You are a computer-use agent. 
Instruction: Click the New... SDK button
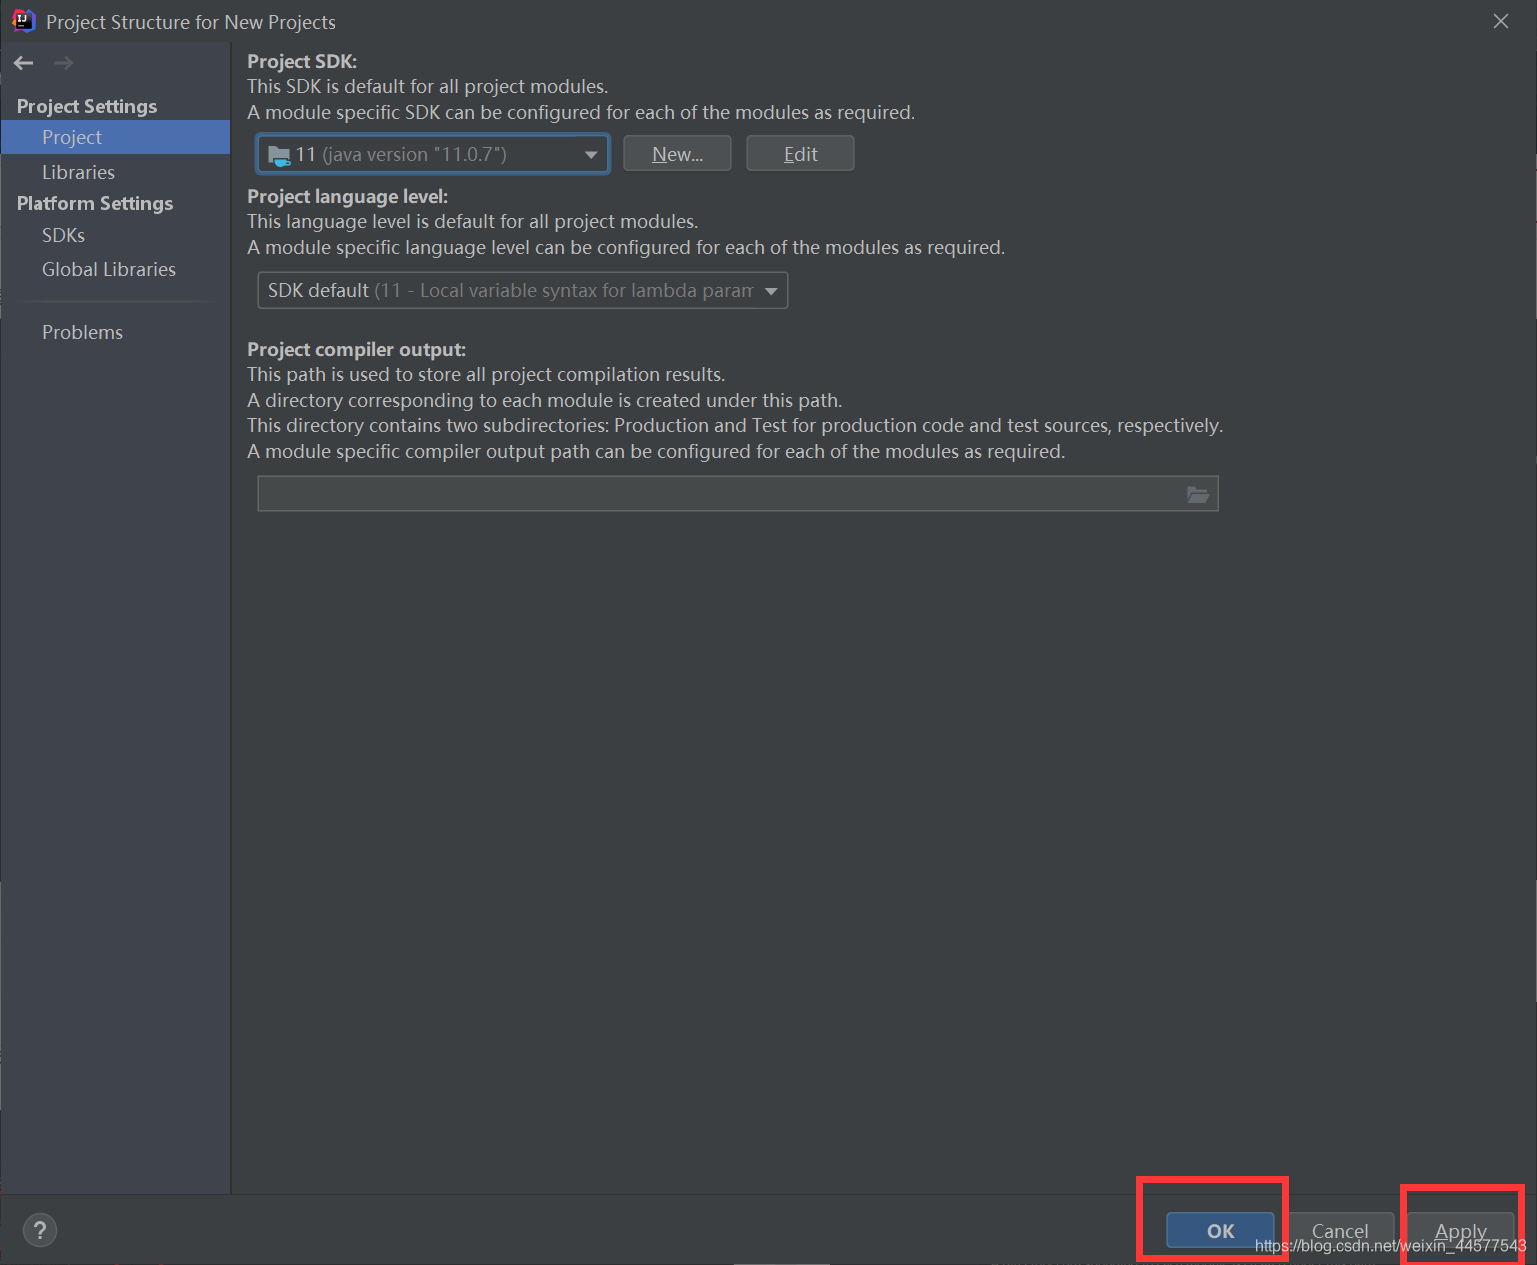point(677,154)
